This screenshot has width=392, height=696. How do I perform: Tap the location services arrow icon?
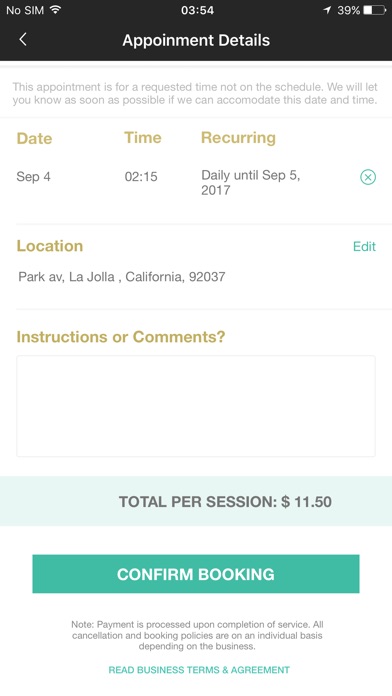tap(327, 10)
